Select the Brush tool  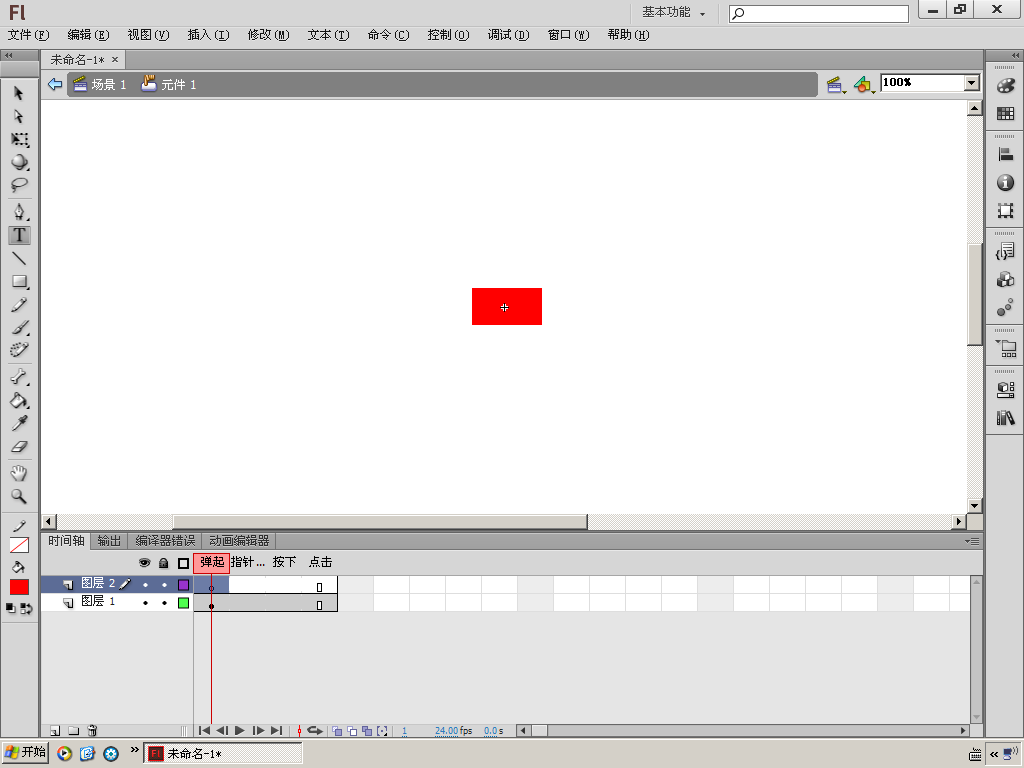[20, 328]
